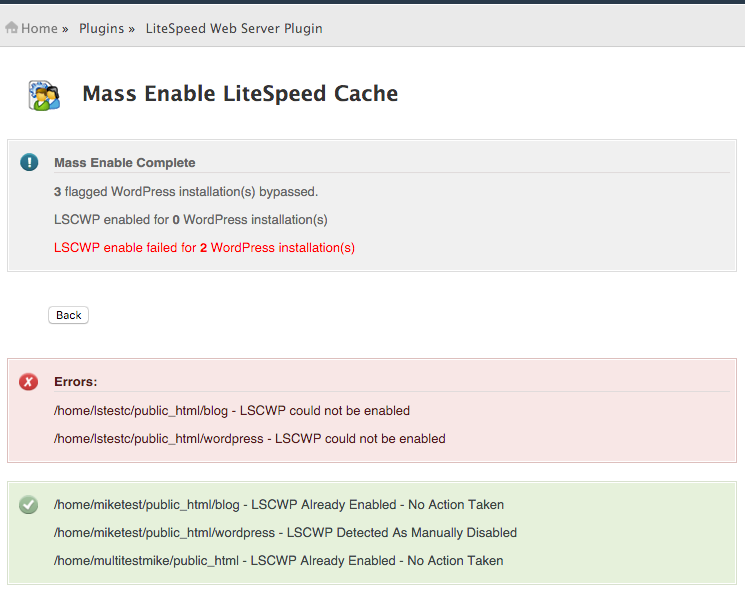Select the Mass Enable LiteSpeed Cache heading
745x589 pixels.
coord(240,94)
